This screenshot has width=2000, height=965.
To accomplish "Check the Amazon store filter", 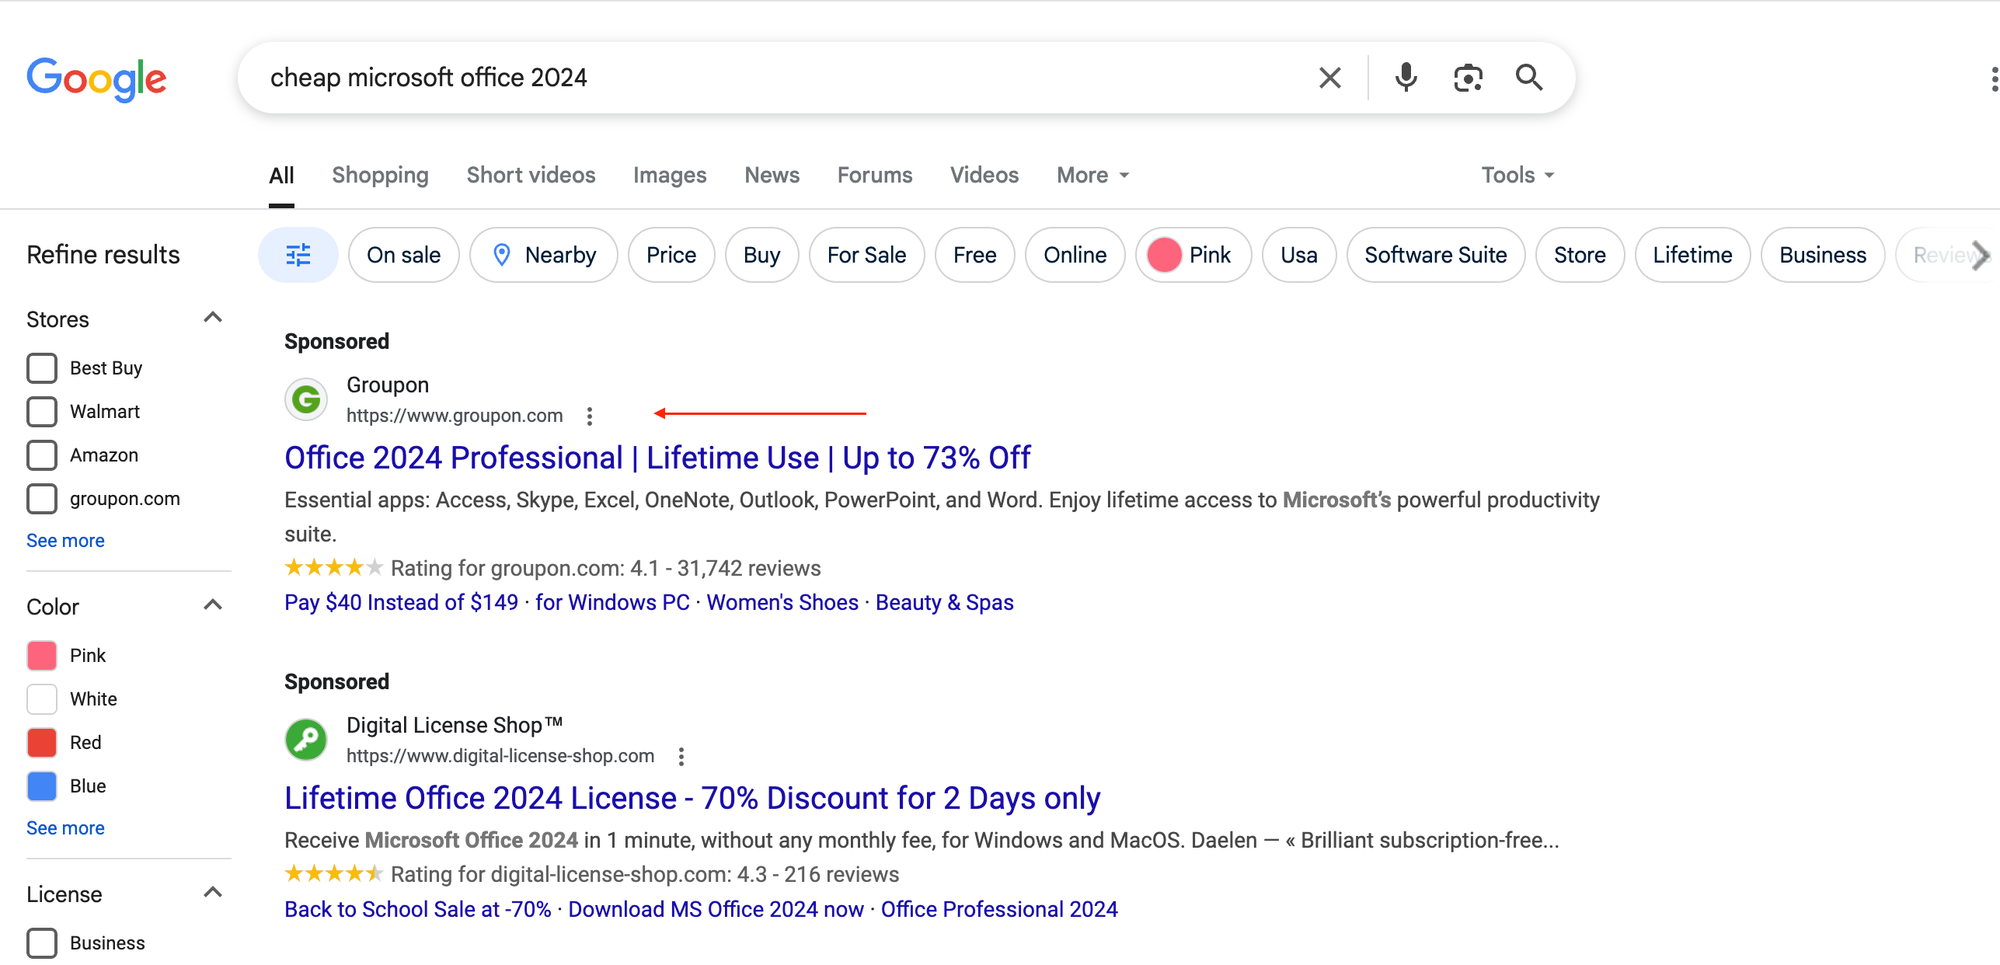I will (42, 455).
